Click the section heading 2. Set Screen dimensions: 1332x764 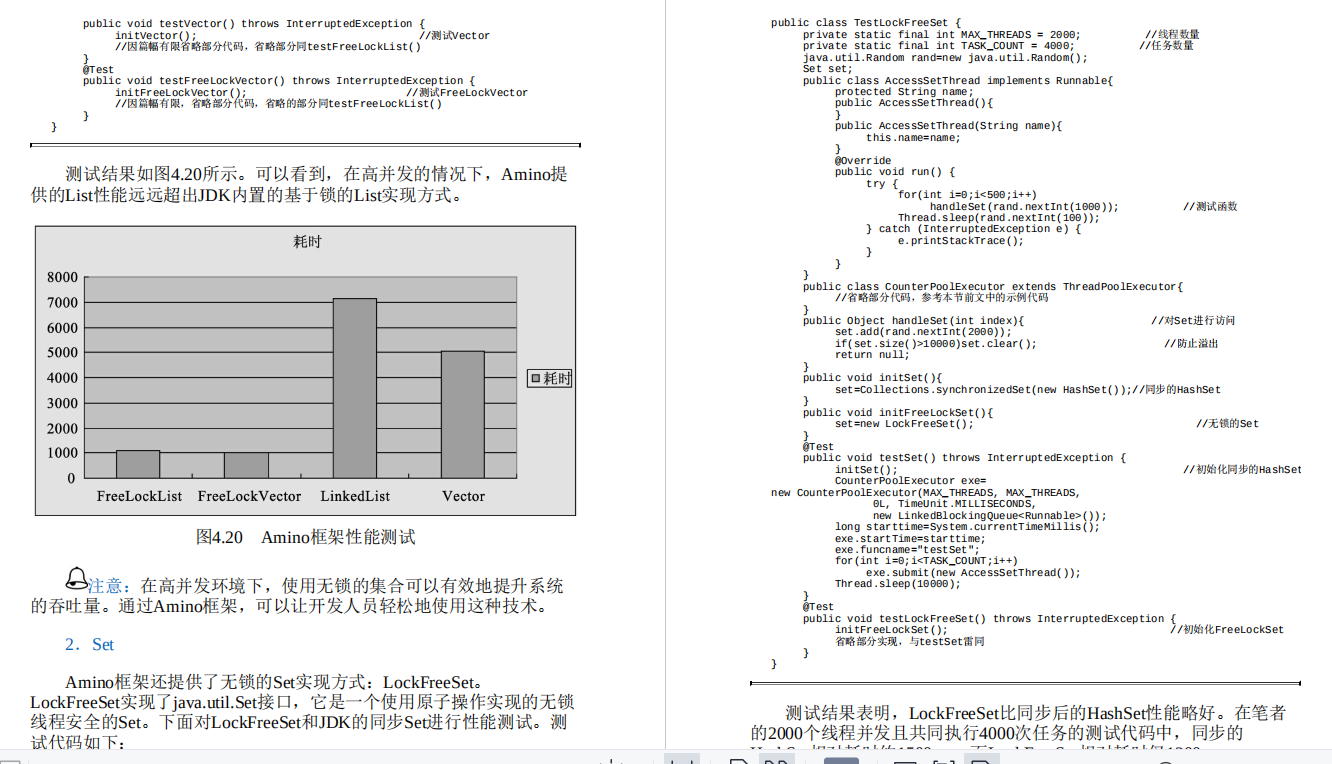point(90,644)
